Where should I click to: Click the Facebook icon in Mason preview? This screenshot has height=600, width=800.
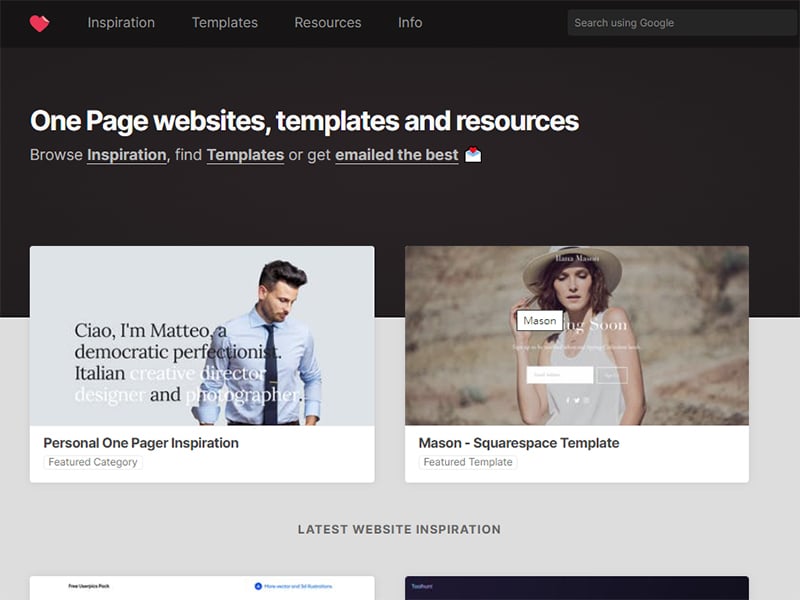click(x=568, y=400)
